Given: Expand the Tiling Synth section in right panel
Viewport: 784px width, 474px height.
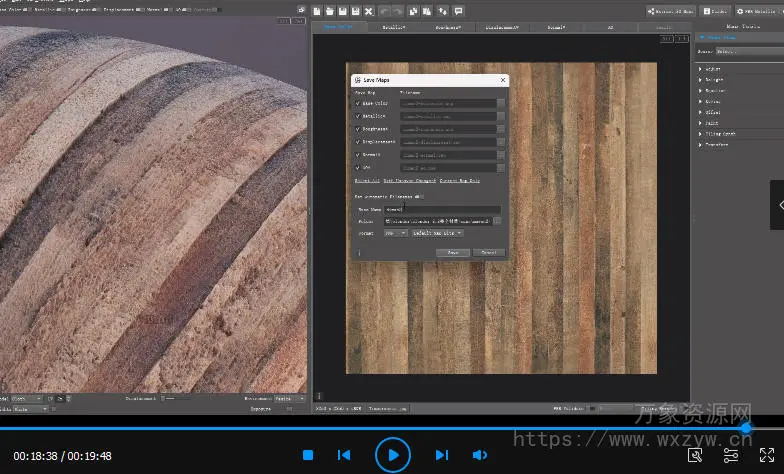Looking at the screenshot, I should 720,133.
